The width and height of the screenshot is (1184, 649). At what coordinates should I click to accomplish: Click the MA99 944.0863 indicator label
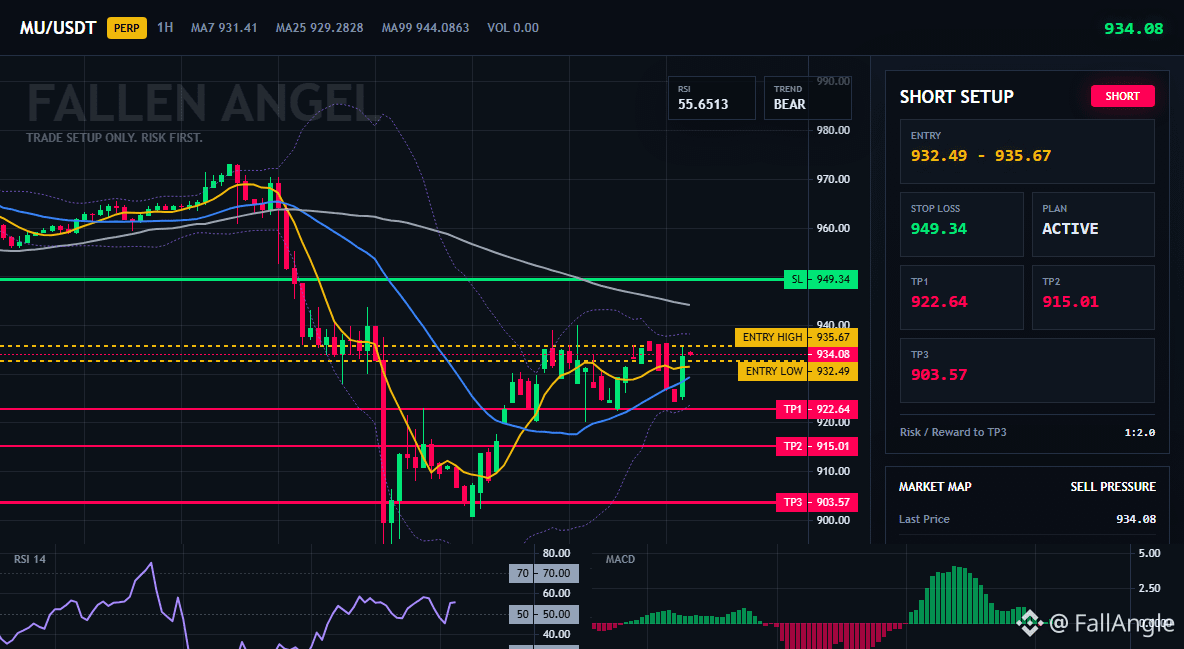425,28
